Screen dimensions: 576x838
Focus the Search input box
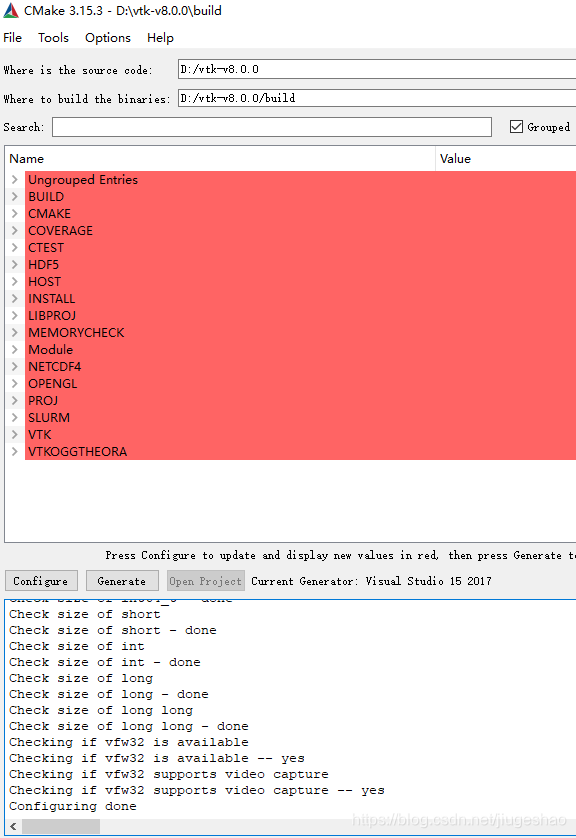[x=271, y=127]
